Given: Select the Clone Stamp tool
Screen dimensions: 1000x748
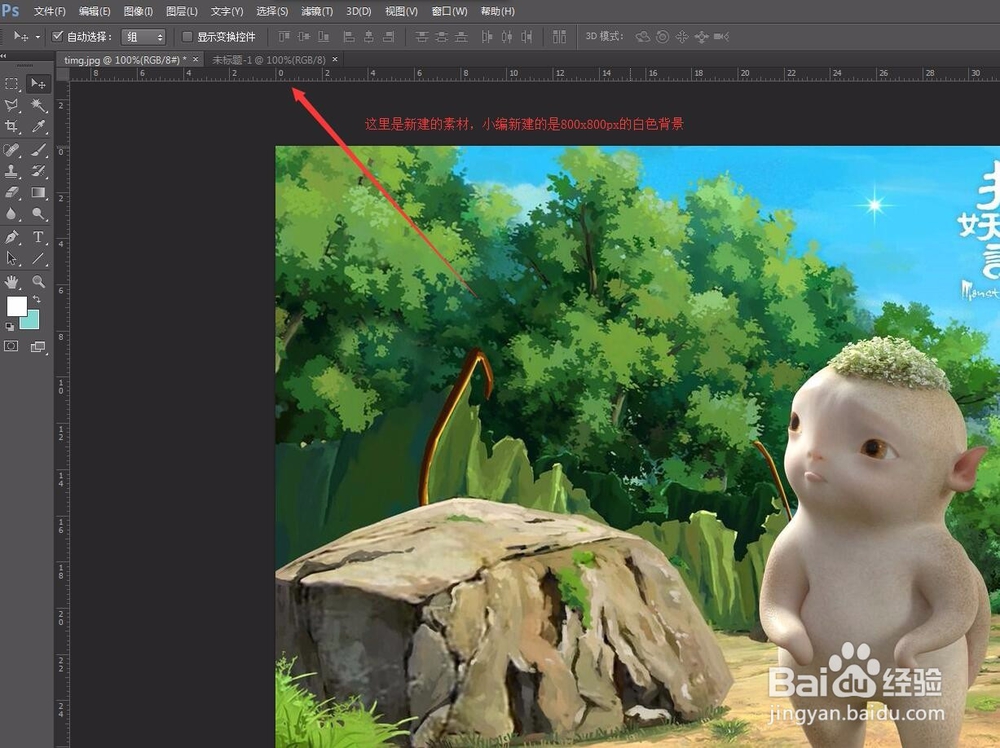Looking at the screenshot, I should coord(11,171).
